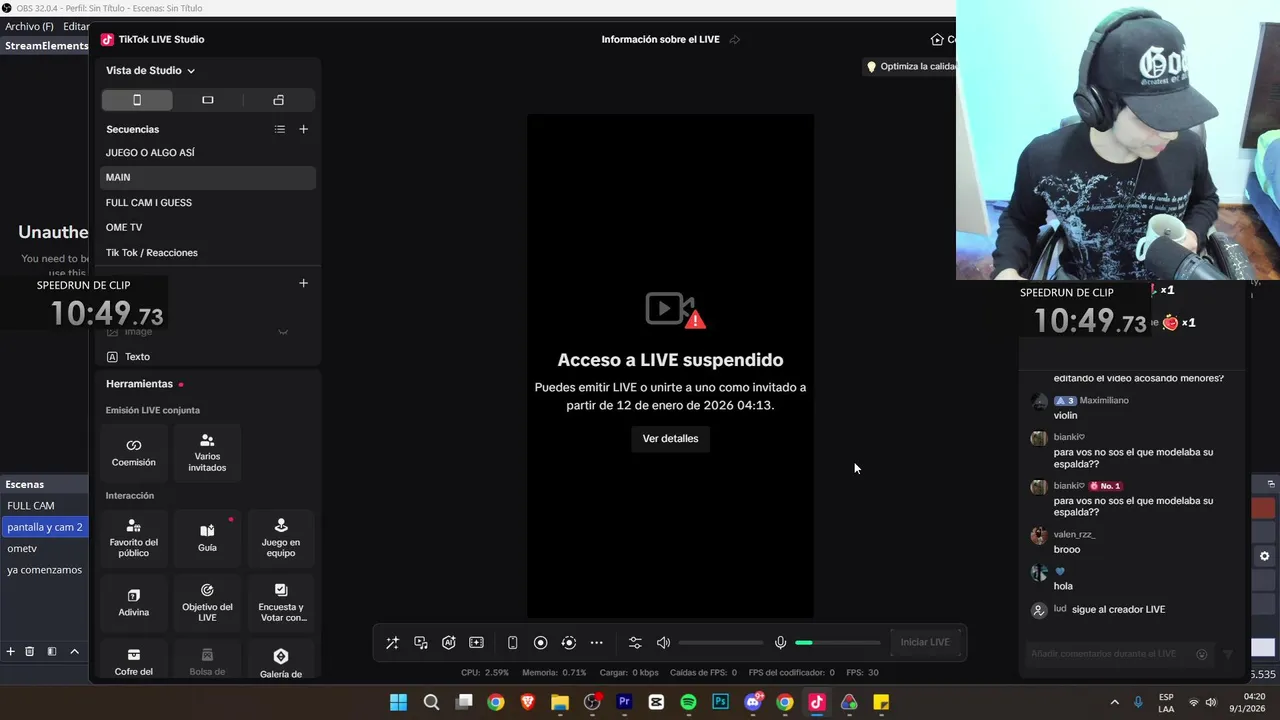Viewport: 1280px width, 720px height.
Task: Open clip film-strip icon in bottom toolbar
Action: 476,643
